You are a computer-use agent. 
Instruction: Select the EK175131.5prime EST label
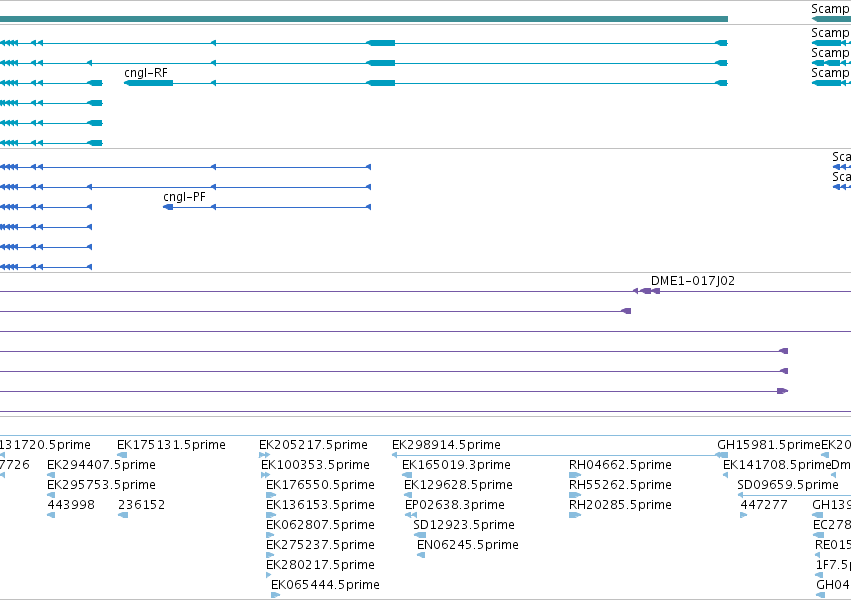[x=172, y=445]
